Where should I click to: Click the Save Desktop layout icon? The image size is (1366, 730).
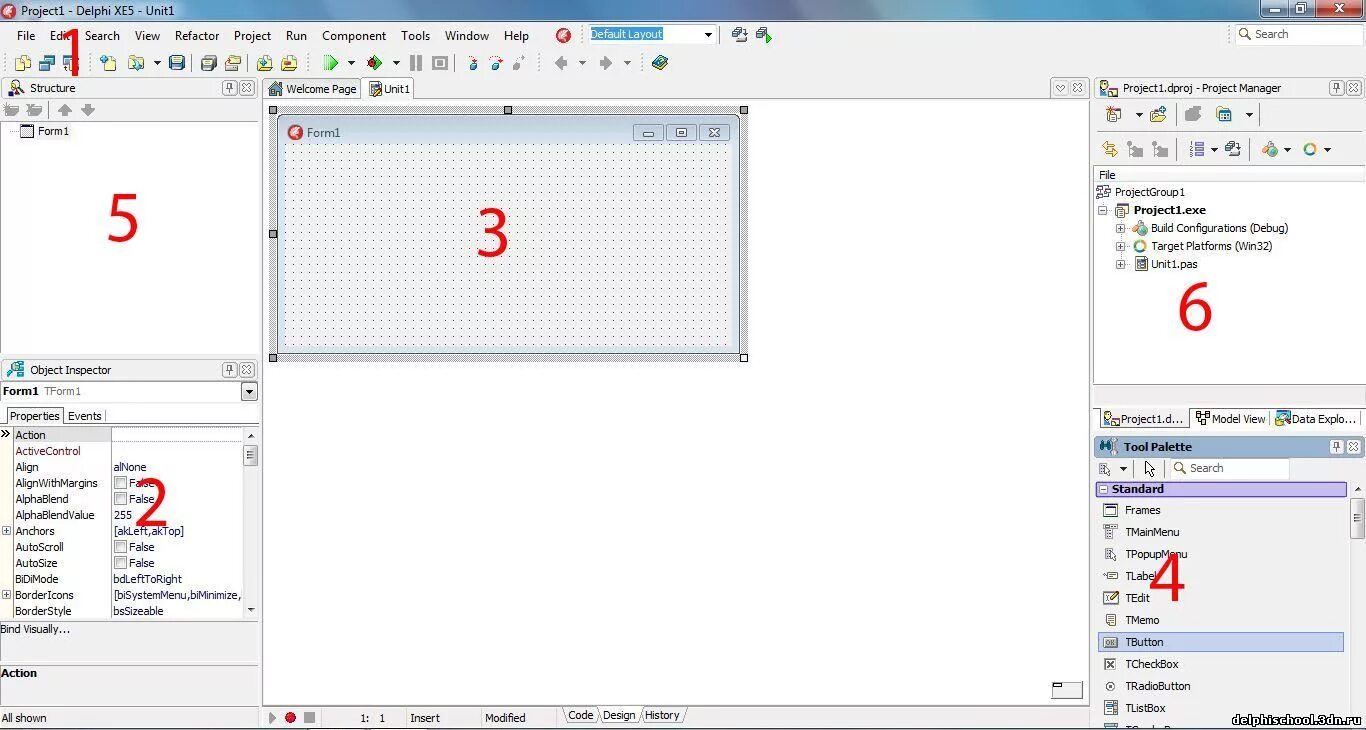point(740,34)
